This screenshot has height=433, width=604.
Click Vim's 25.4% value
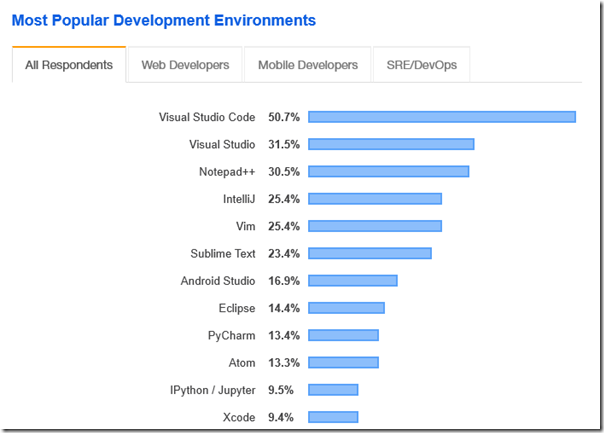(284, 226)
